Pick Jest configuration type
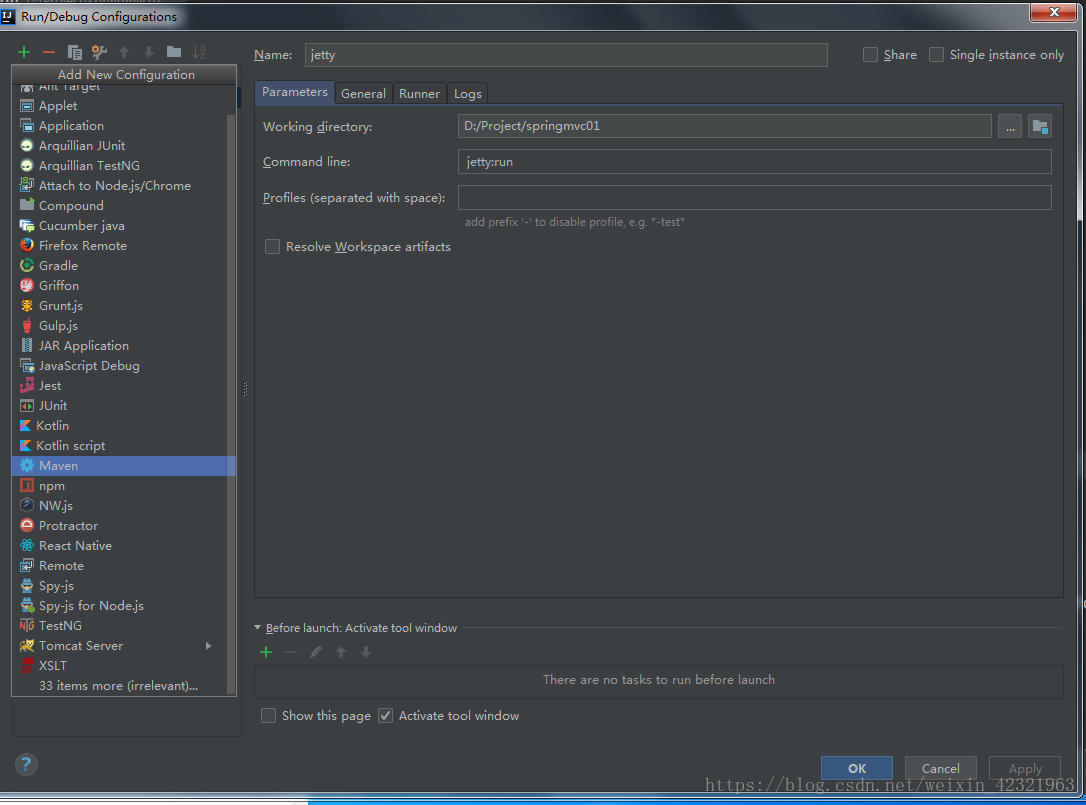1086x805 pixels. tap(124, 386)
